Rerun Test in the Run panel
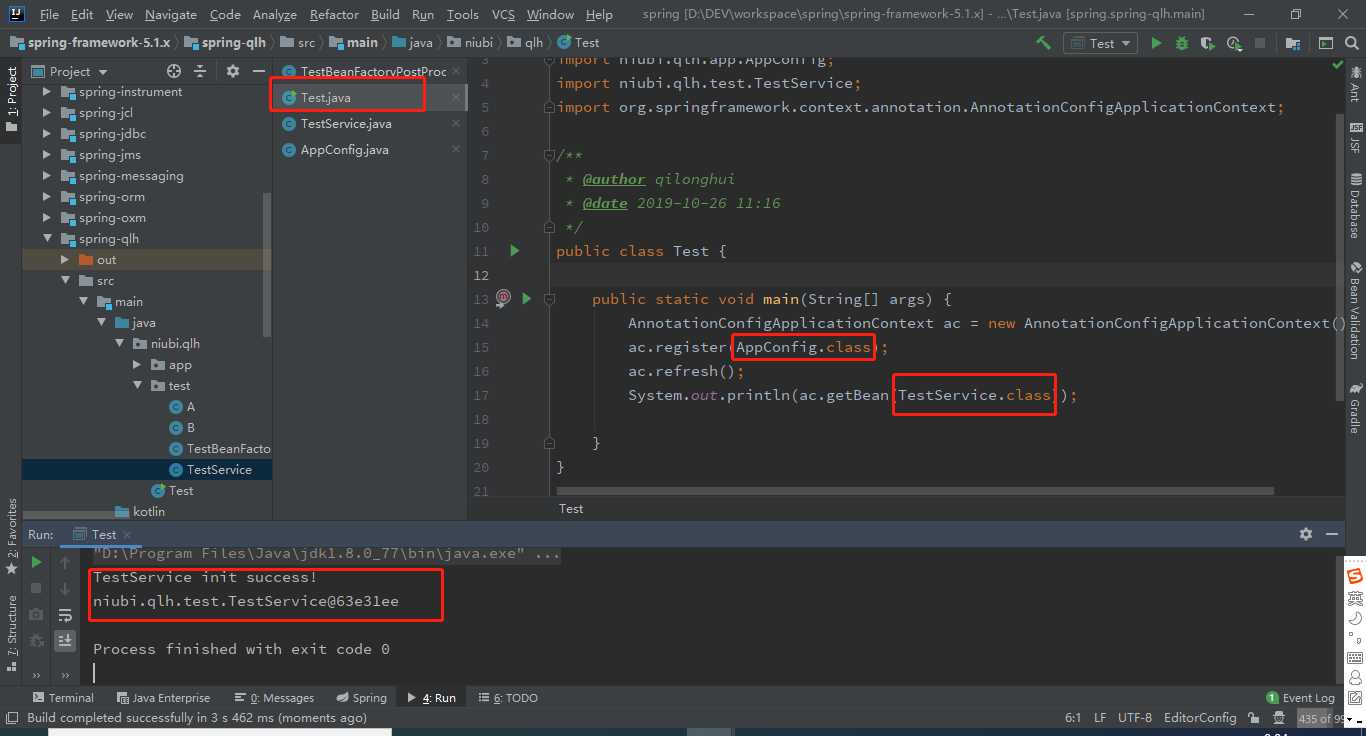Viewport: 1366px width, 736px height. [36, 562]
